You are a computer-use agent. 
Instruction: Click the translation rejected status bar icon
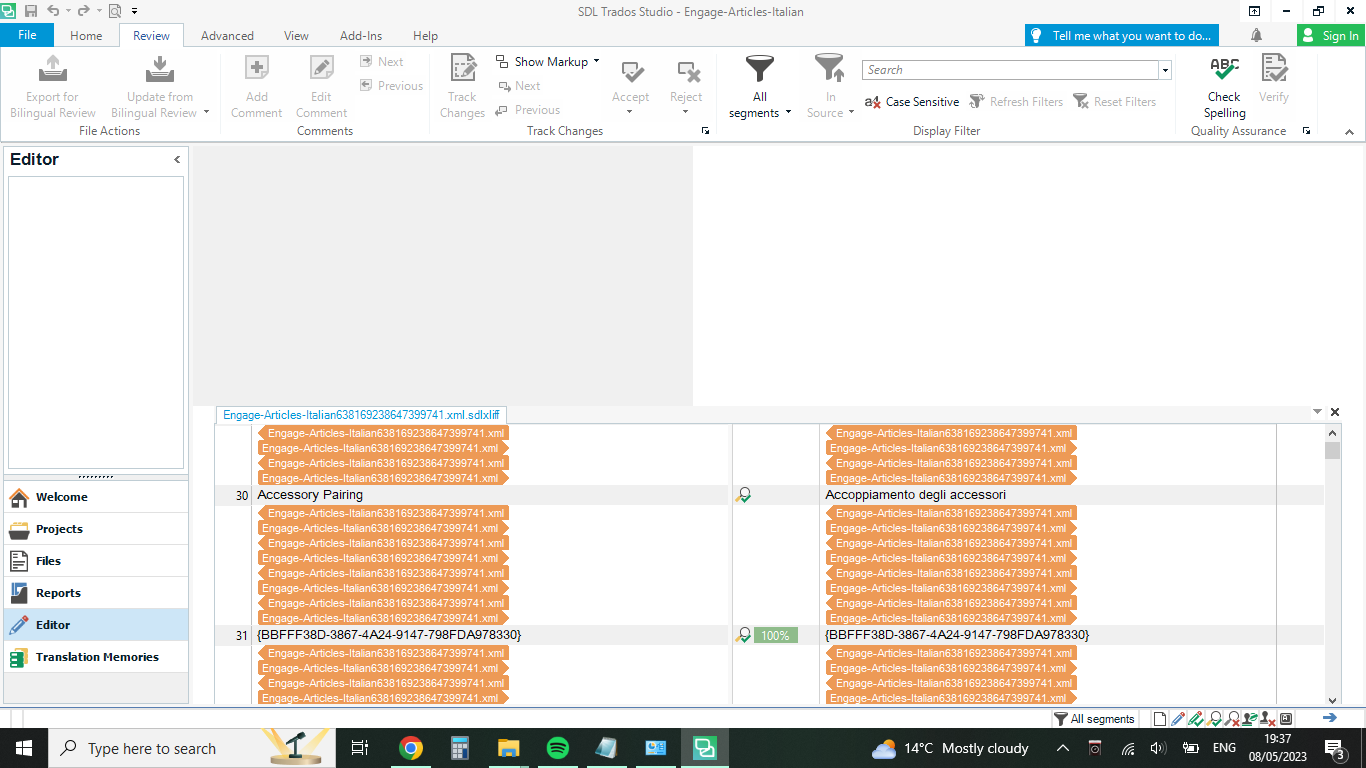click(x=1232, y=719)
